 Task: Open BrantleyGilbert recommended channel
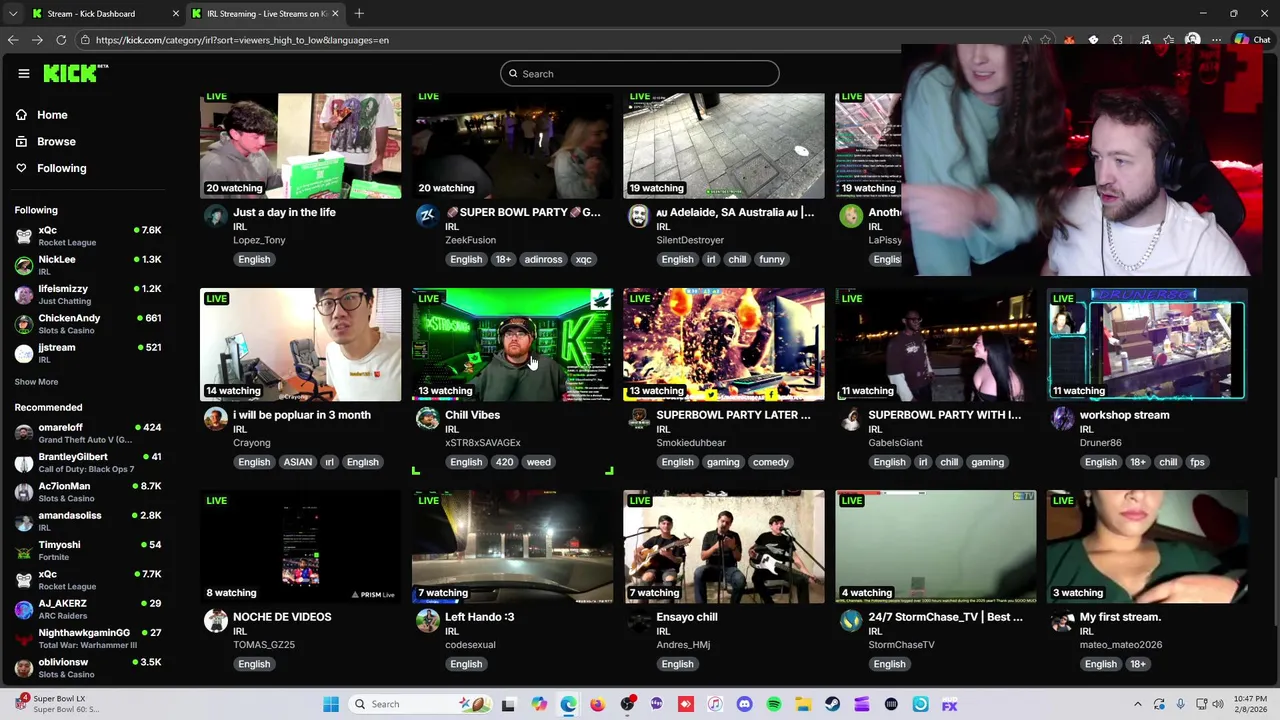(x=88, y=462)
